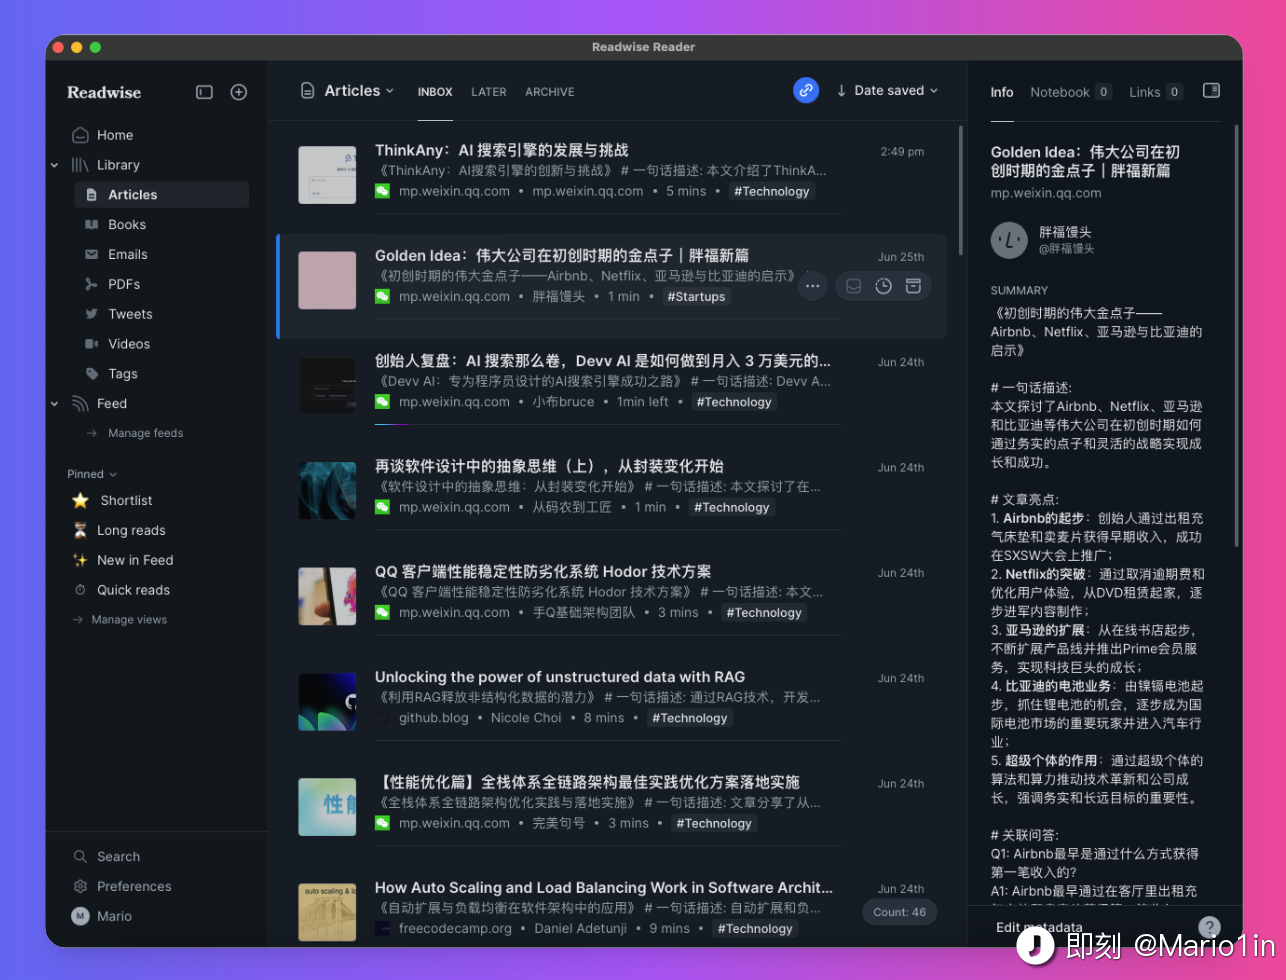Image resolution: width=1286 pixels, height=980 pixels.
Task: Click WeChat icon on Golden Idea article
Action: pyautogui.click(x=382, y=297)
